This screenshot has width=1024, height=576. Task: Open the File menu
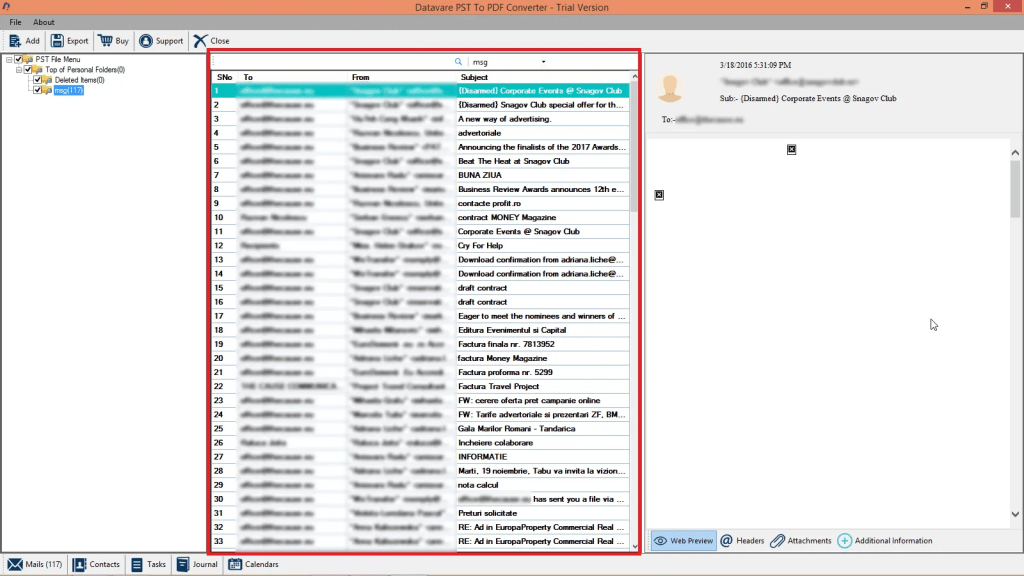click(x=15, y=22)
